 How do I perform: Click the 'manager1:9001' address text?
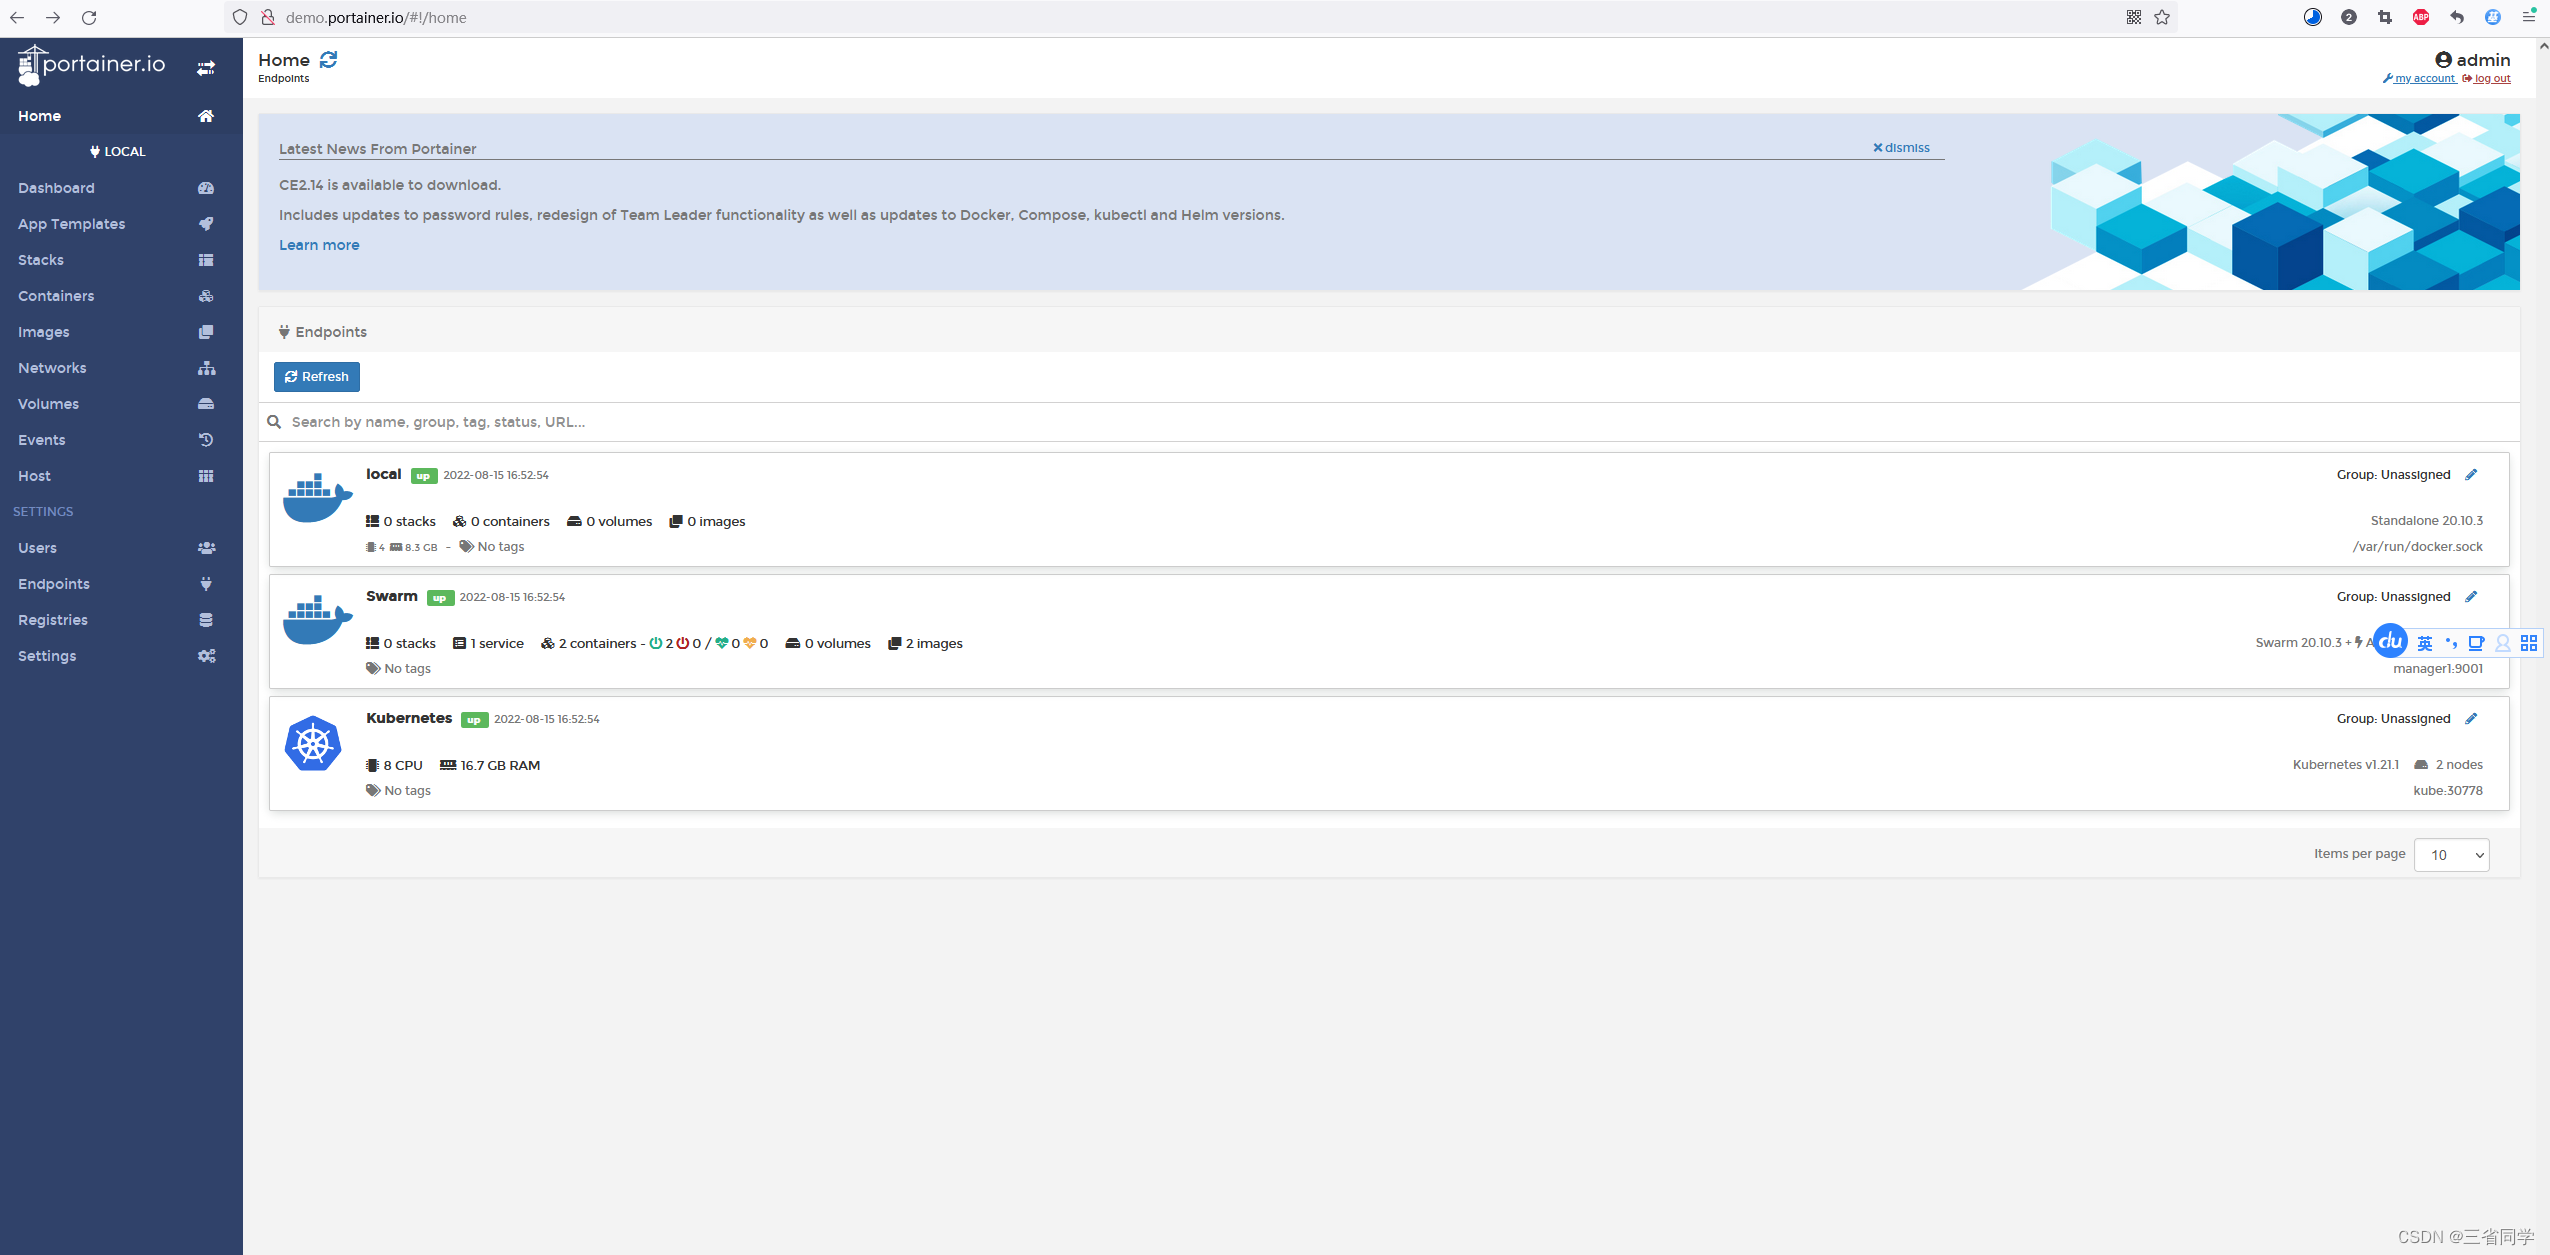coord(2438,669)
